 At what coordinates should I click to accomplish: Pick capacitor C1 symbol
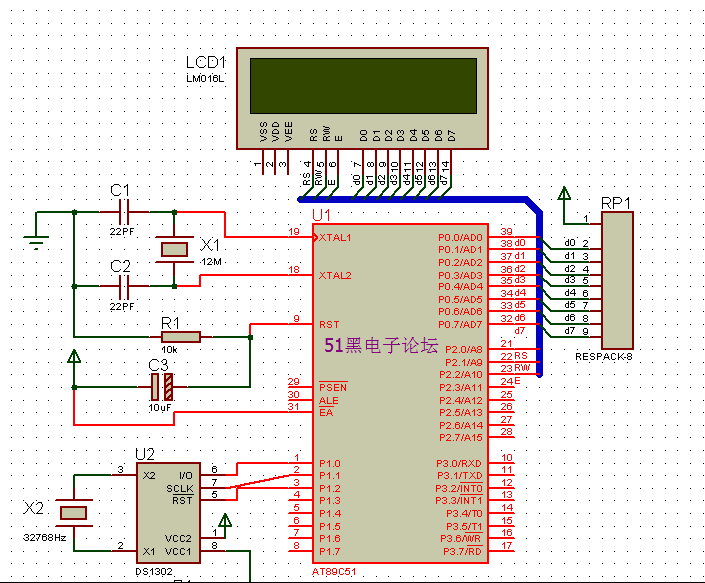tap(125, 212)
